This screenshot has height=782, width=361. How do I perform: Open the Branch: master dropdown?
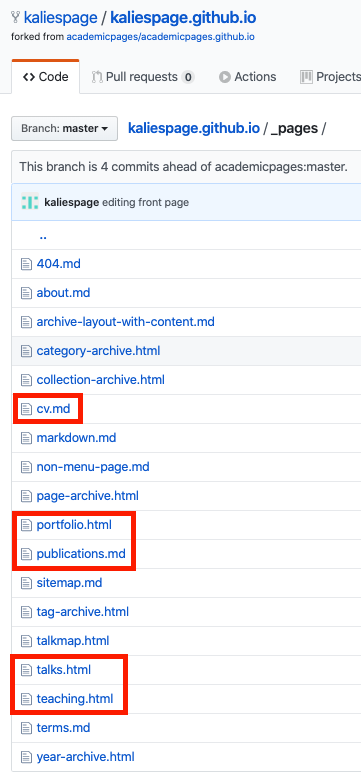pos(64,128)
